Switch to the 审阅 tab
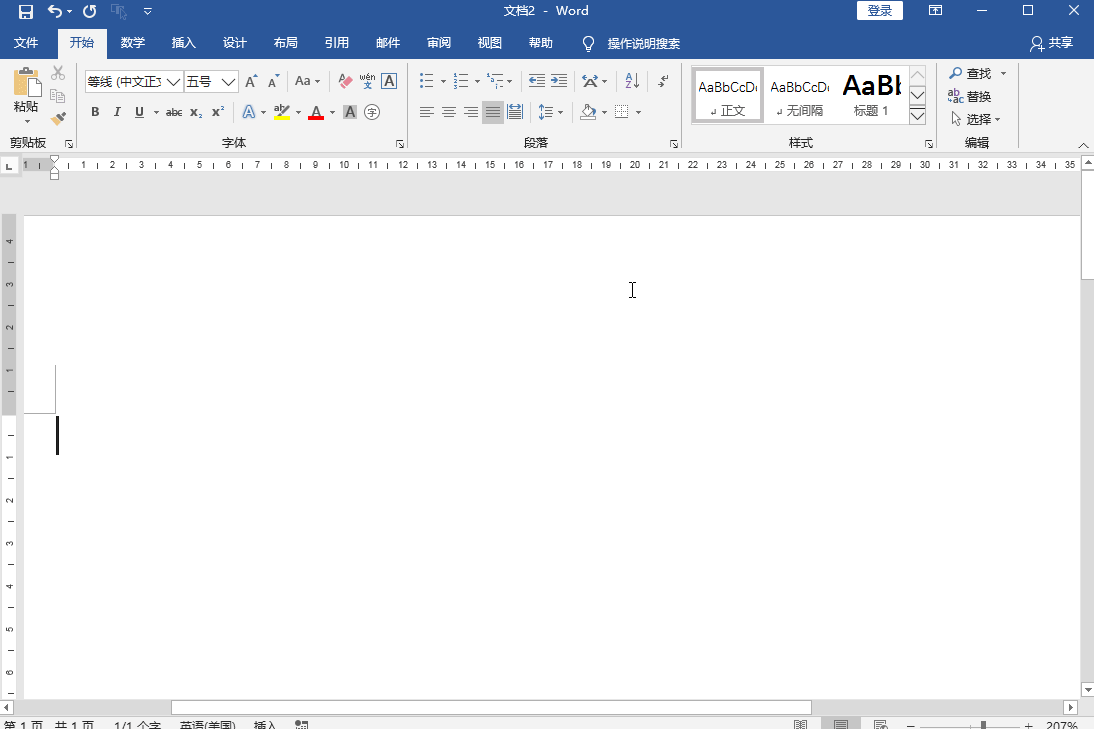1094x729 pixels. (439, 43)
